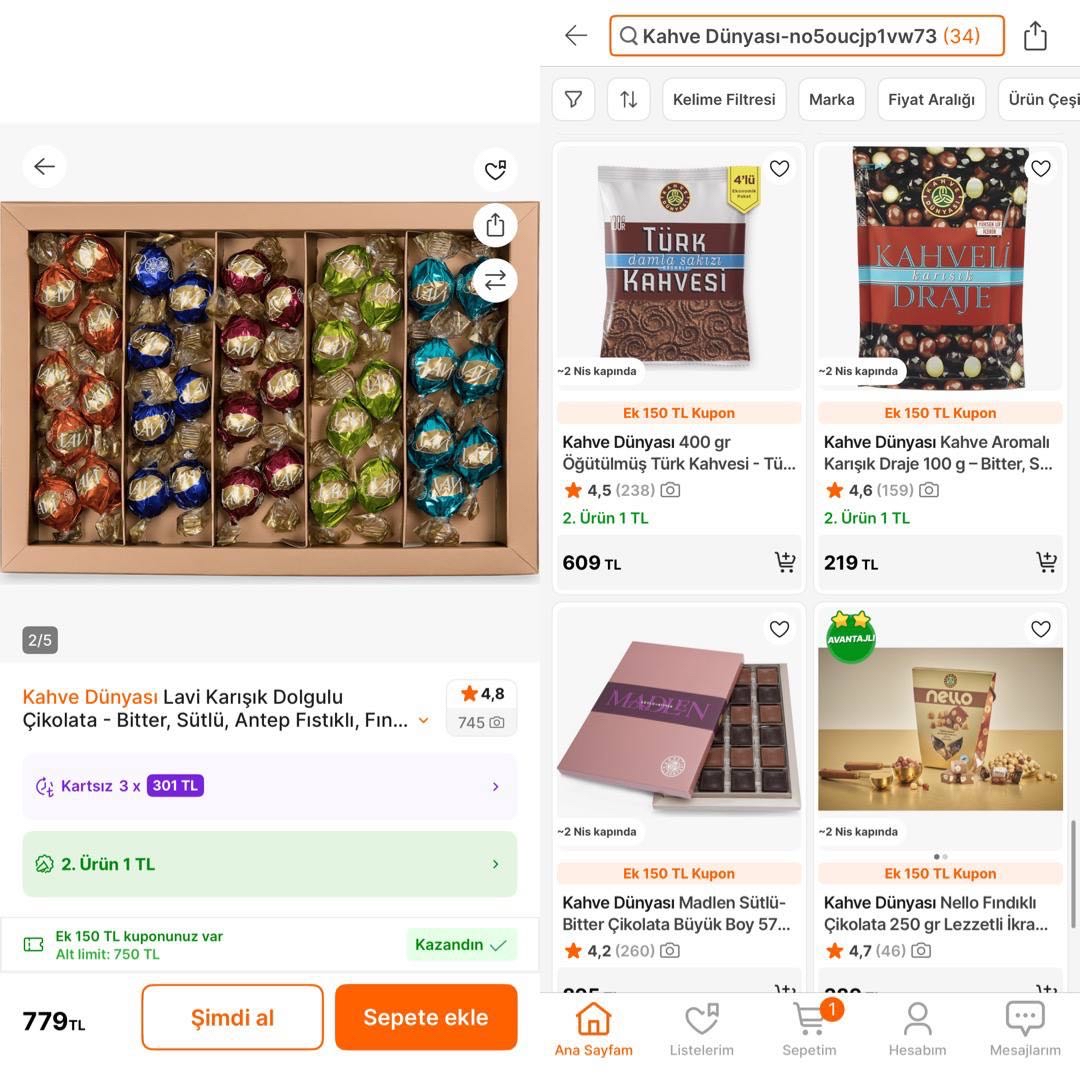Viewport: 1080px width, 1080px height.
Task: Go back from the product detail page
Action: point(45,167)
